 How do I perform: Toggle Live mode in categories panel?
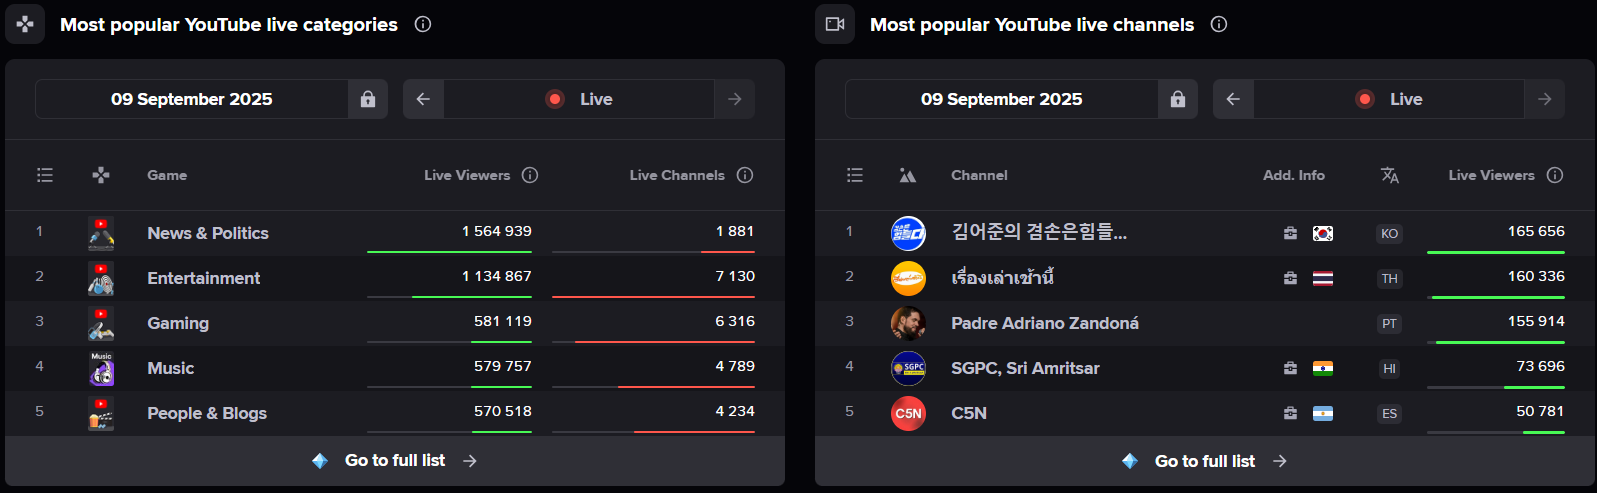pyautogui.click(x=579, y=99)
